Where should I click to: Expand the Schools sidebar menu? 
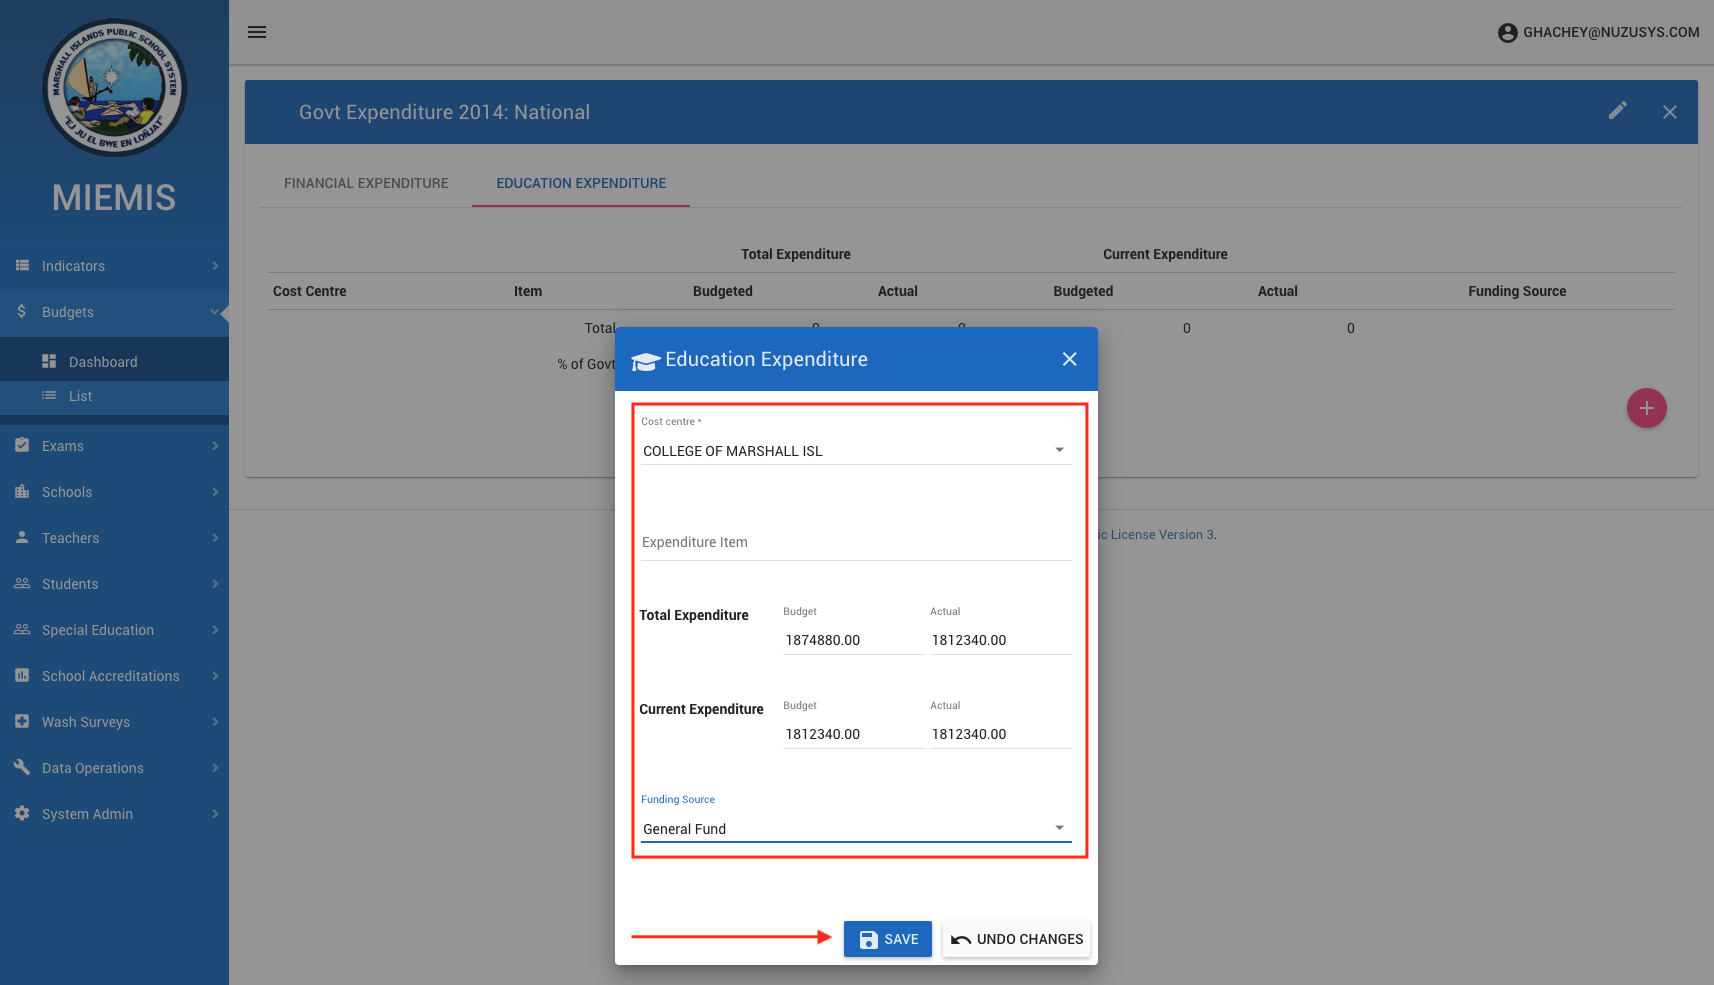tap(114, 492)
